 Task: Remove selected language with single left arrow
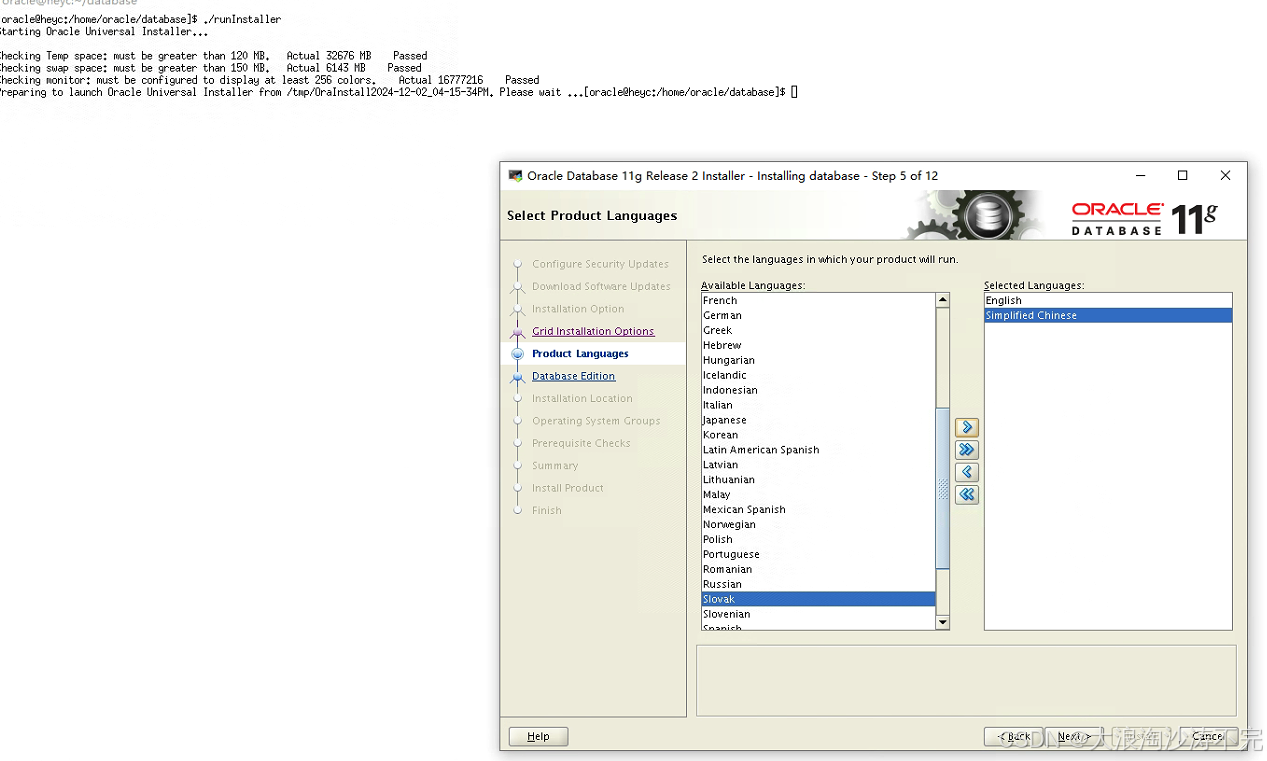coord(967,472)
